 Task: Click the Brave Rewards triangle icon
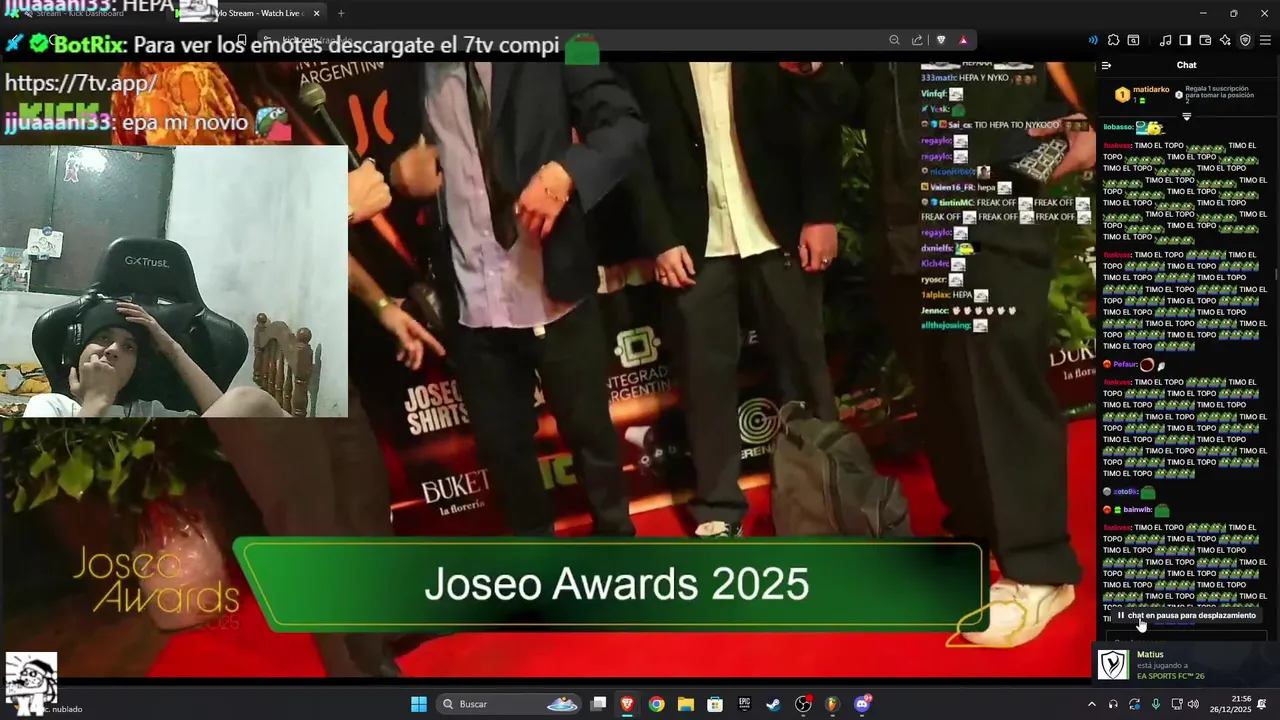pos(963,40)
